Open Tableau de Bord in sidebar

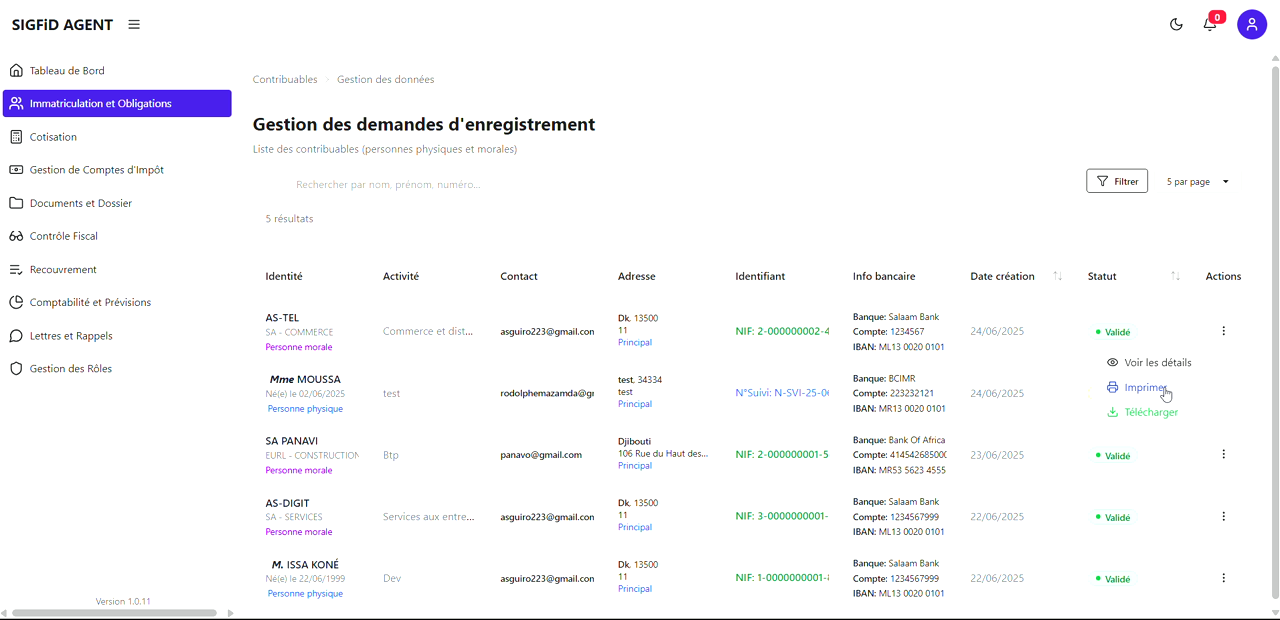point(67,71)
